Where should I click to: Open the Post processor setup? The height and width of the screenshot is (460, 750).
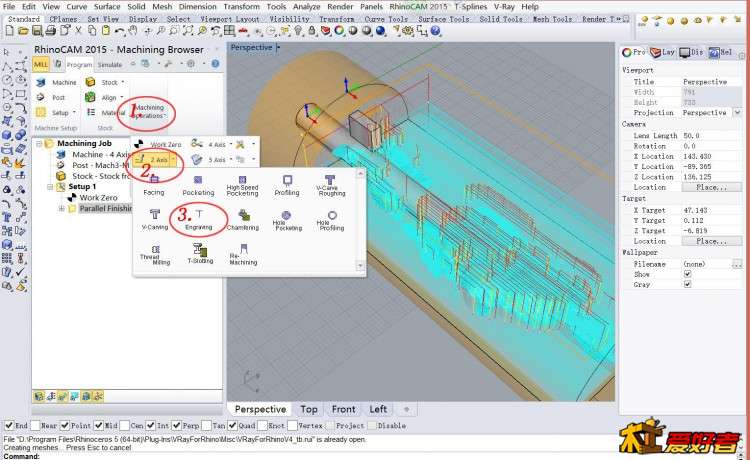51,97
